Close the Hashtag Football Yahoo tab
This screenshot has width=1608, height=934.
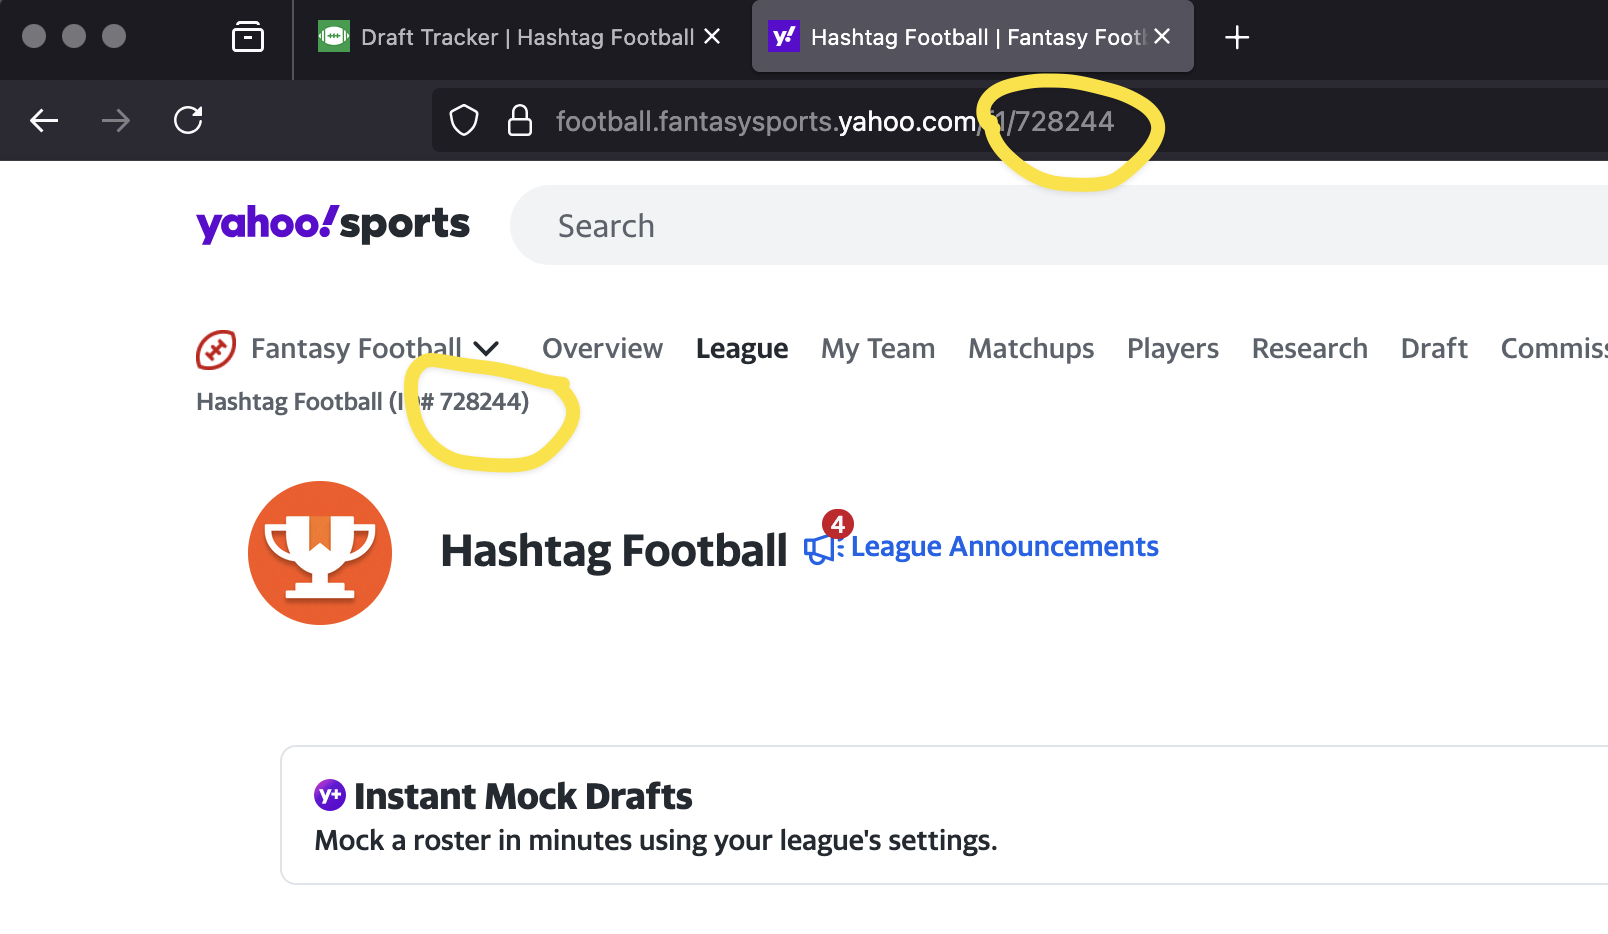point(1162,37)
